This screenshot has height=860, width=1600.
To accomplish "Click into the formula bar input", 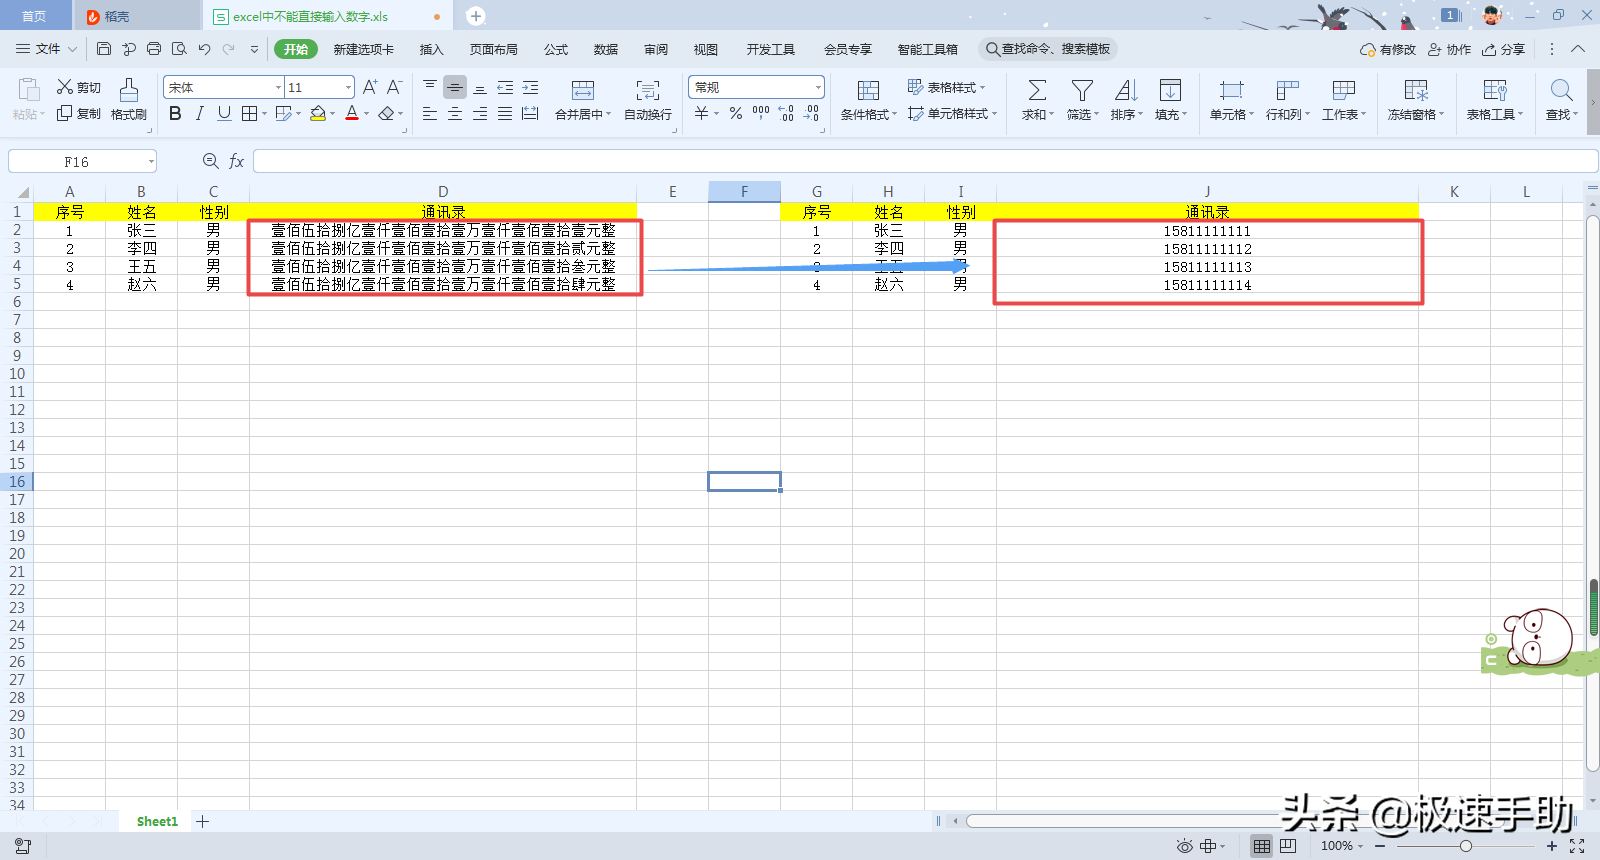I will click(x=925, y=161).
